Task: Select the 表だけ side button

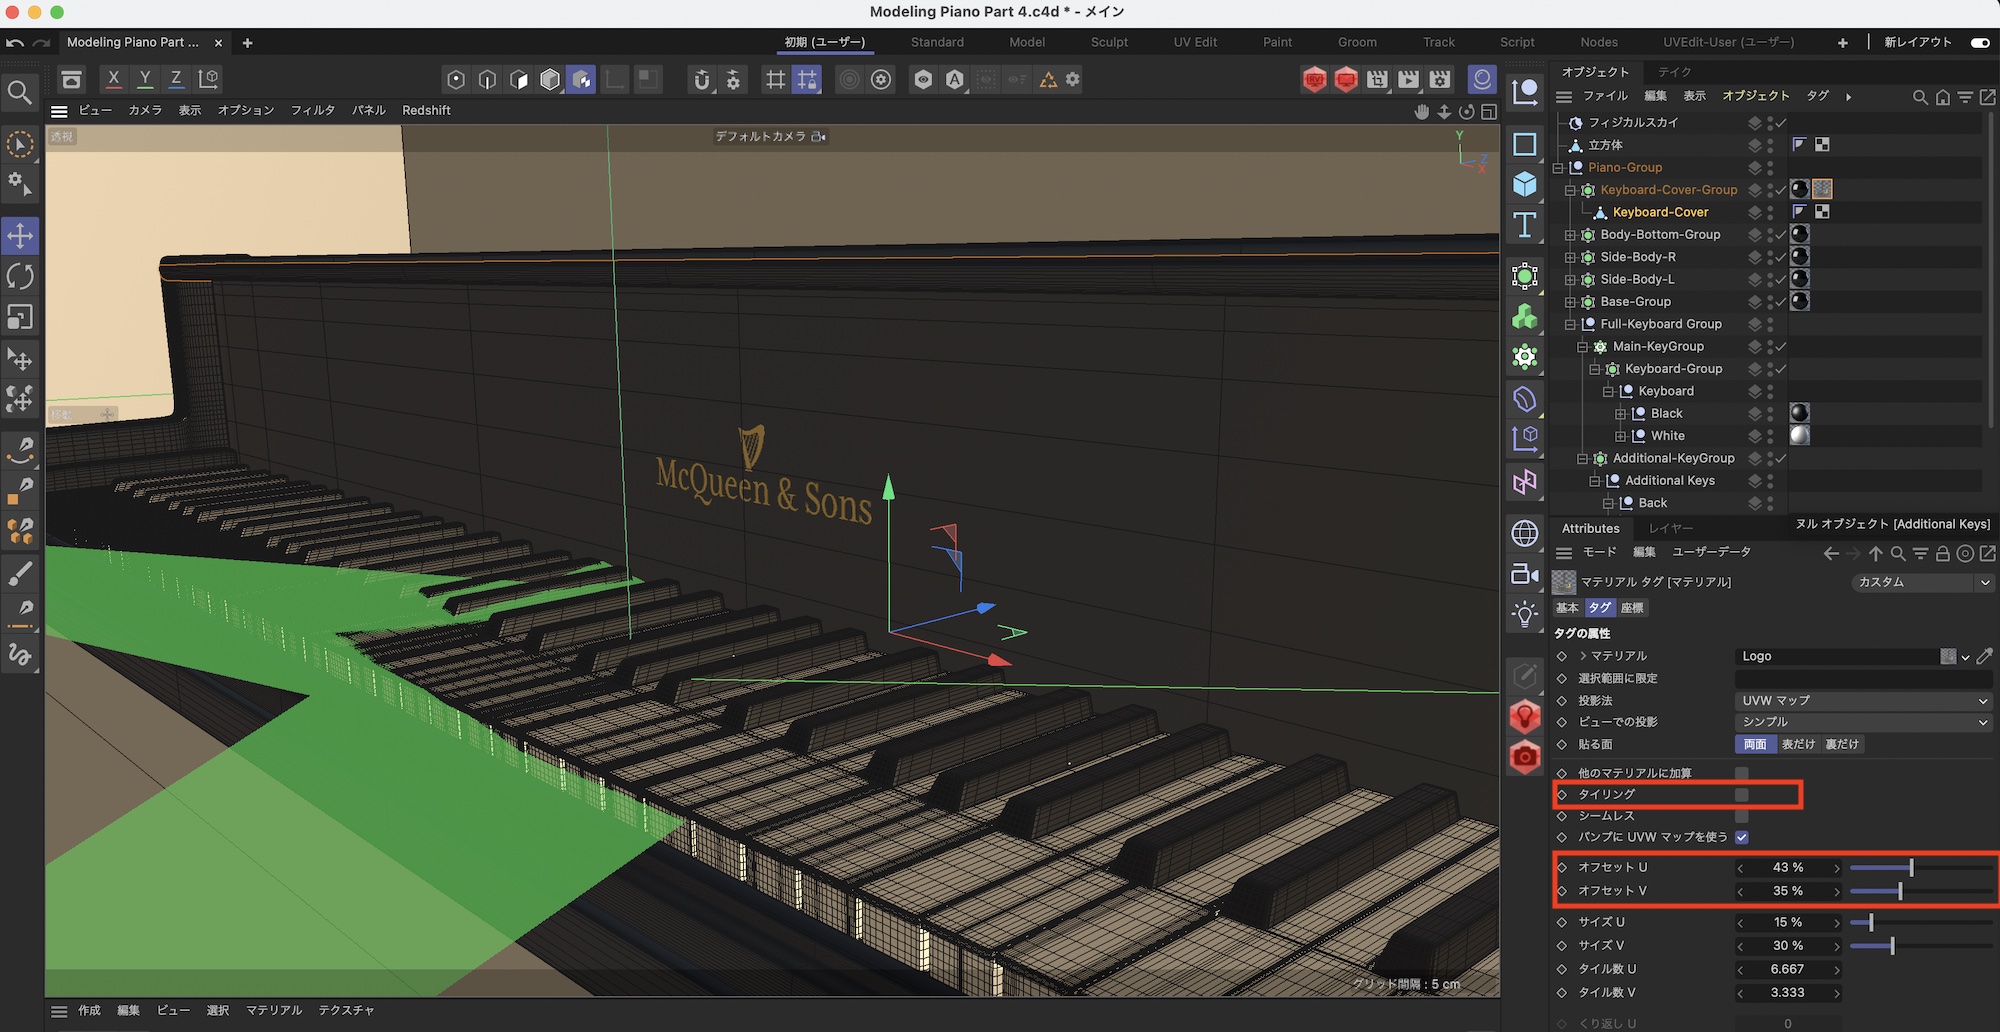Action: [1798, 744]
